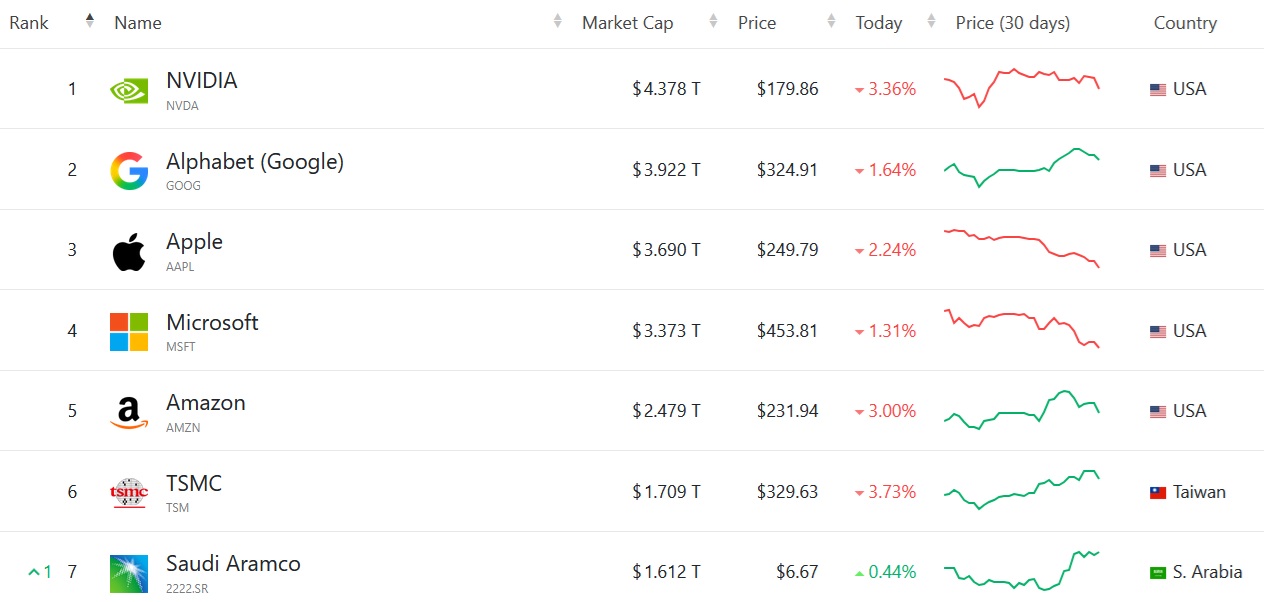Open the Microsoft company page link
This screenshot has width=1264, height=602.
pyautogui.click(x=212, y=323)
